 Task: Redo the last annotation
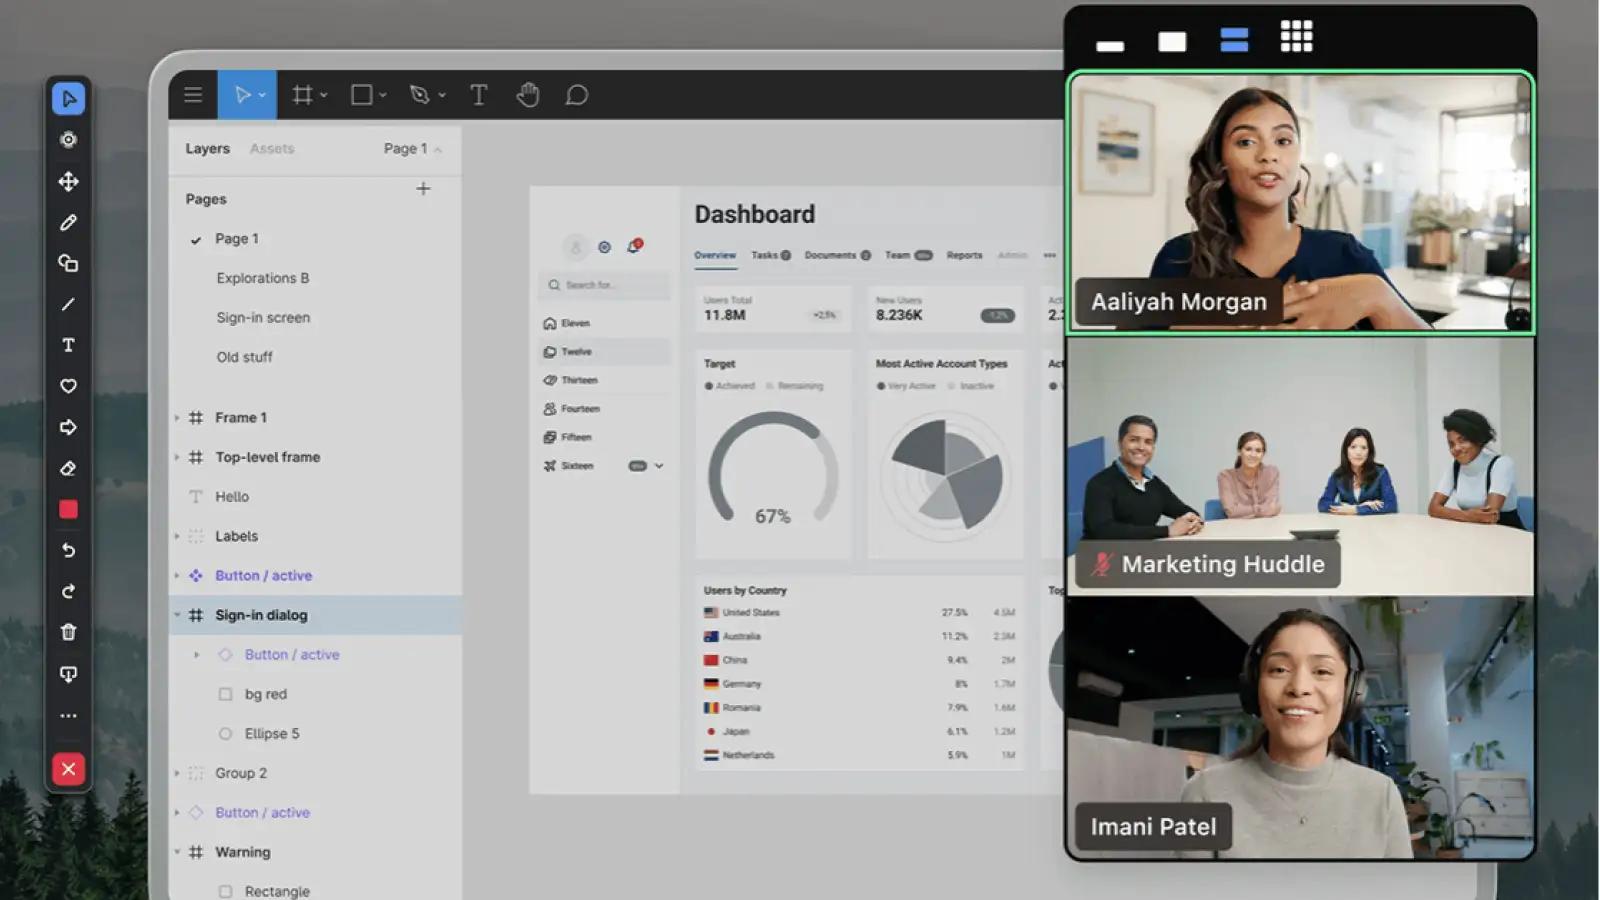pos(68,591)
